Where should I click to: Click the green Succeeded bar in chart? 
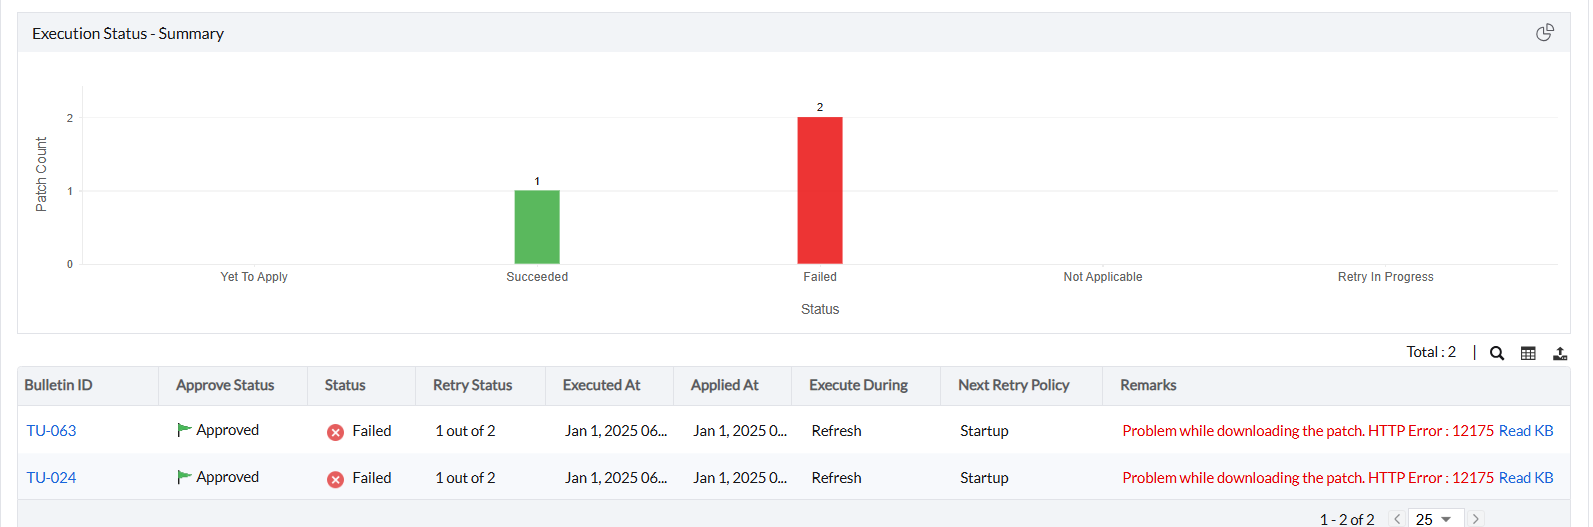click(x=537, y=227)
